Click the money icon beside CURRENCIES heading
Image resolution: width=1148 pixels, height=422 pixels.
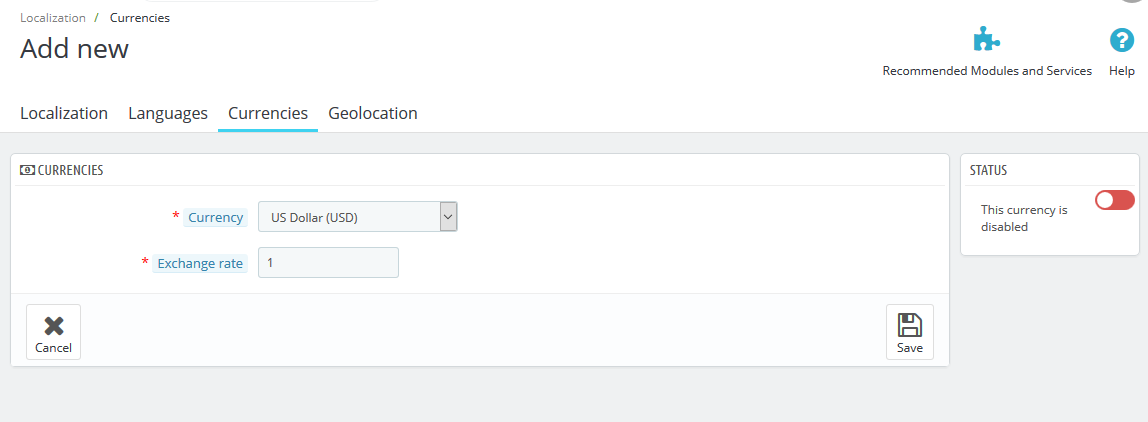(x=27, y=171)
